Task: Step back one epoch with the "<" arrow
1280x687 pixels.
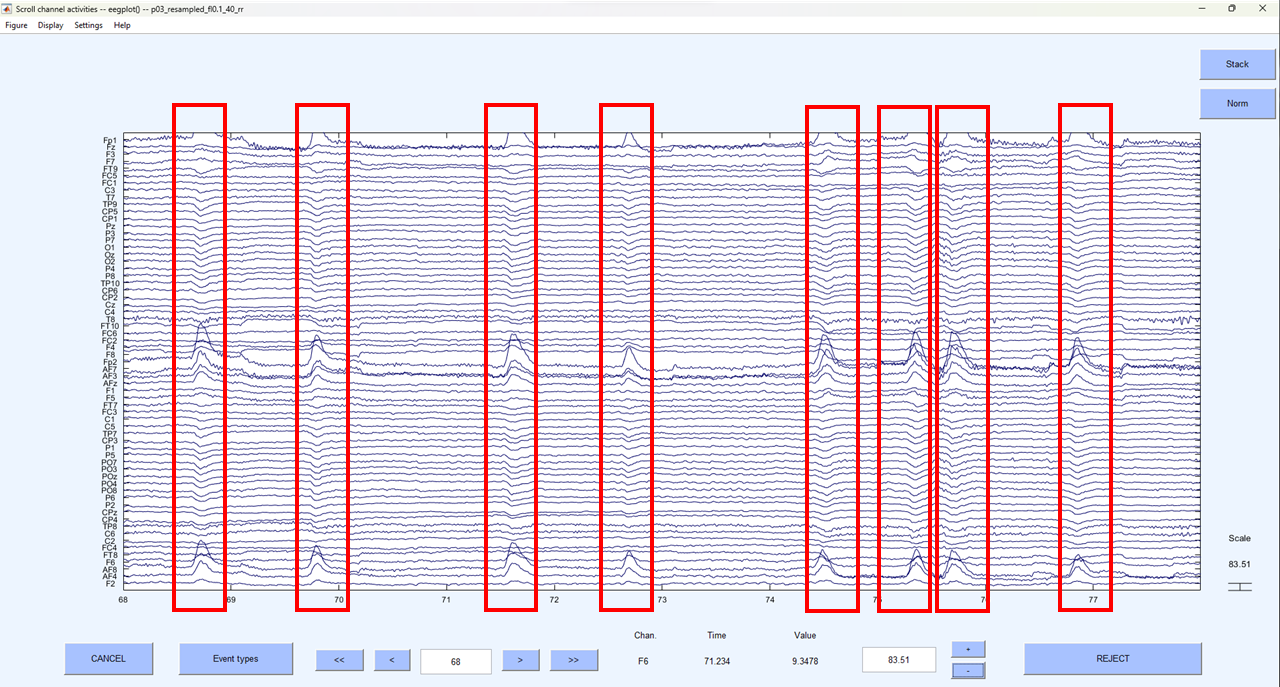Action: (391, 660)
